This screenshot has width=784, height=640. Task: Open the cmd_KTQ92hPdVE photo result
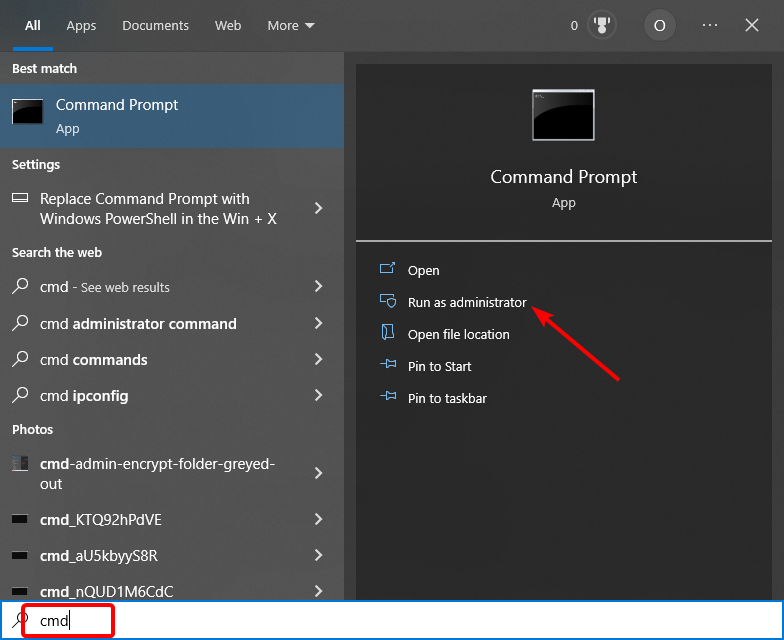tap(101, 519)
